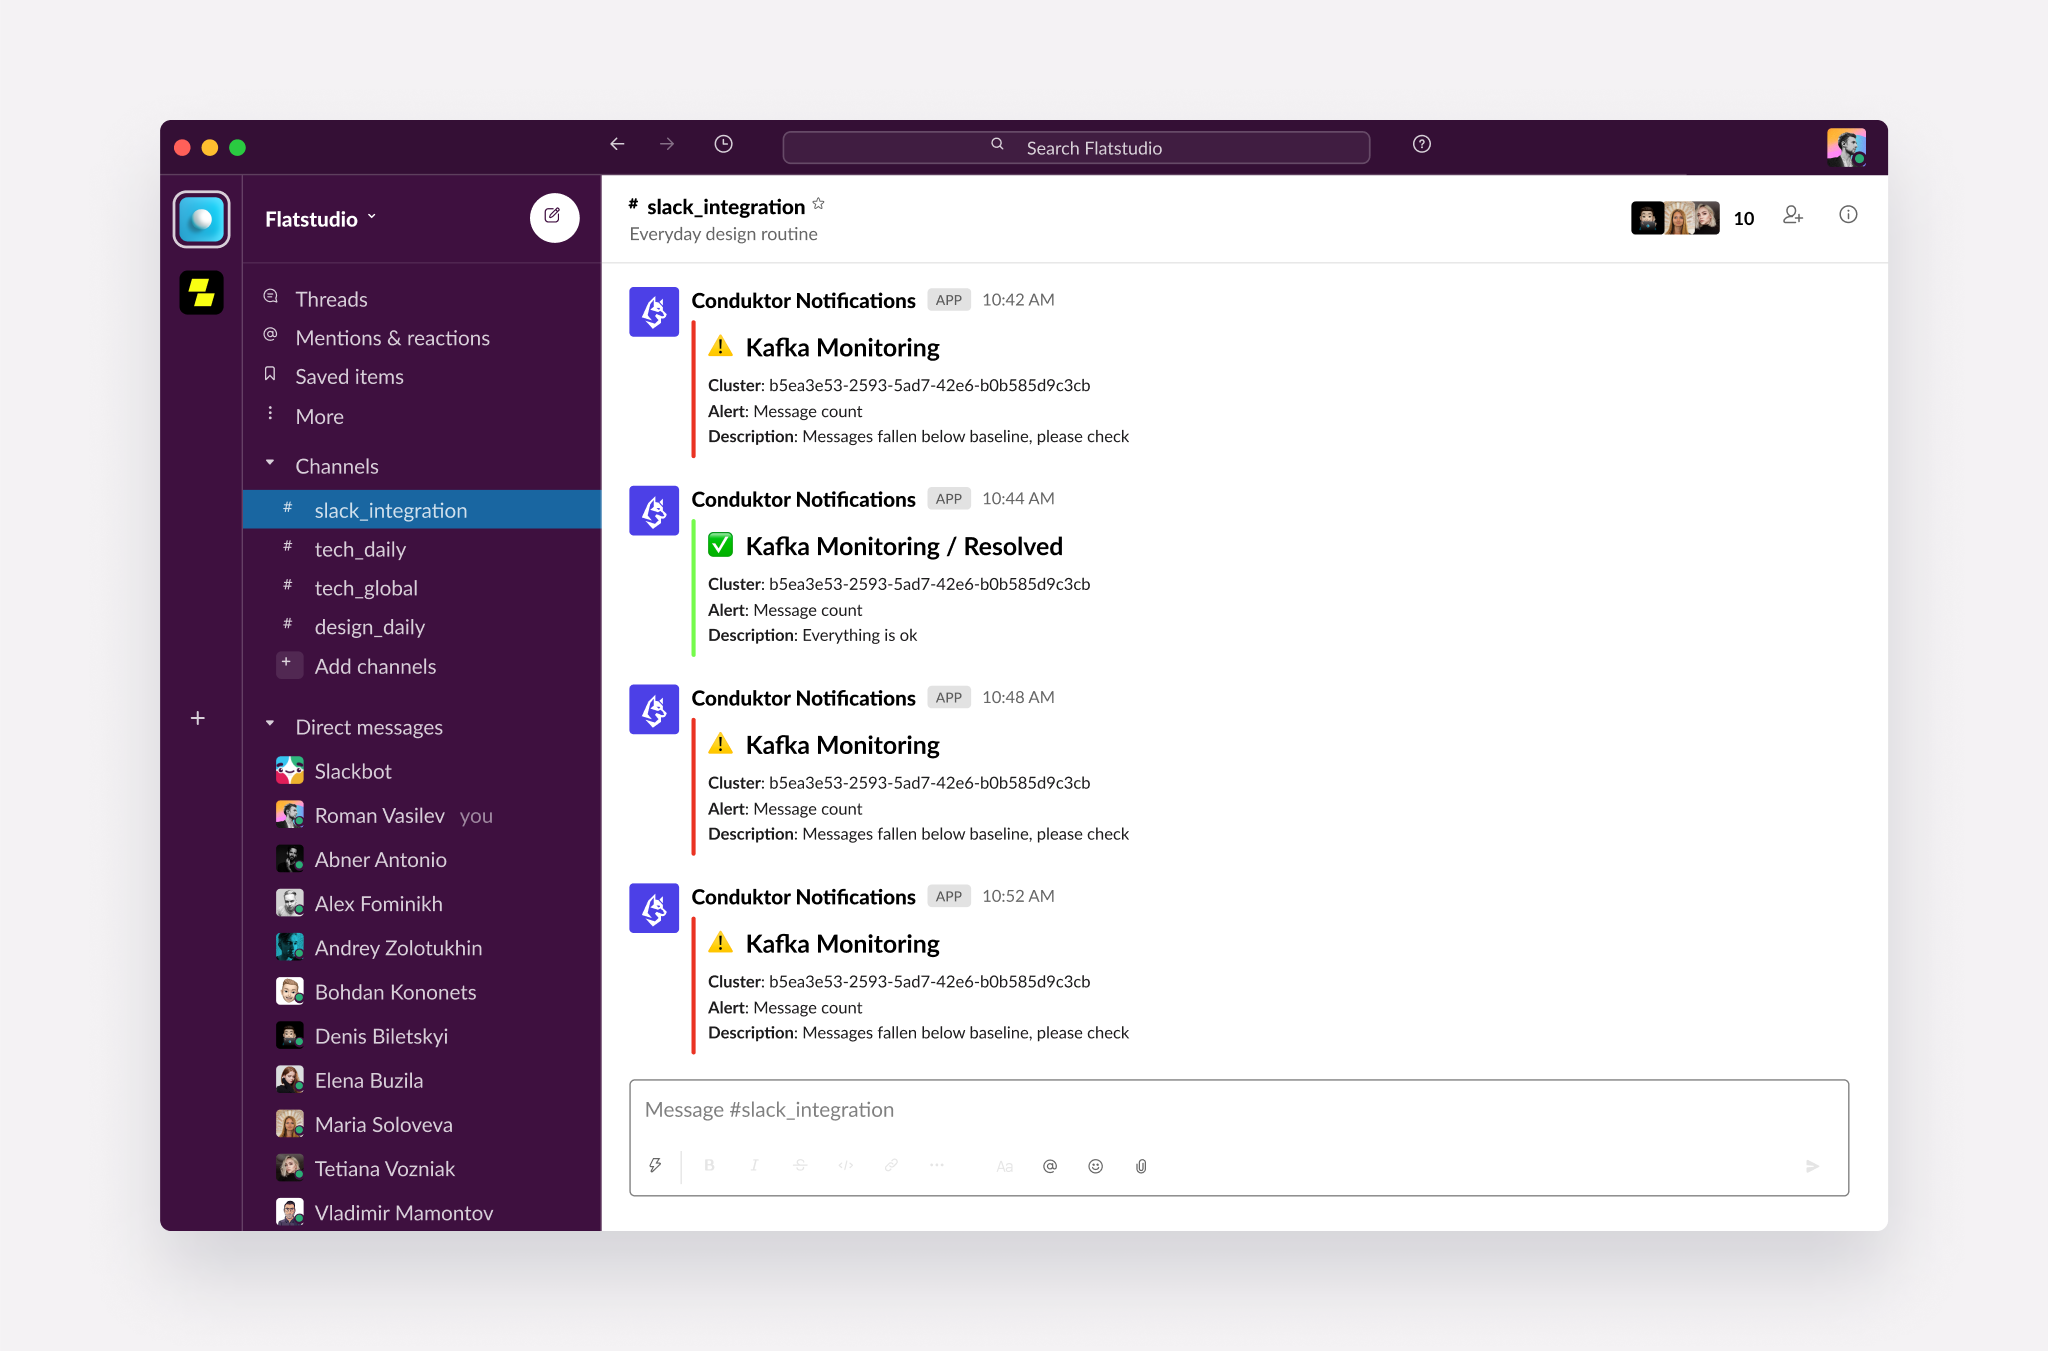Star the slack_integration channel
Image resolution: width=2049 pixels, height=1352 pixels.
point(818,204)
